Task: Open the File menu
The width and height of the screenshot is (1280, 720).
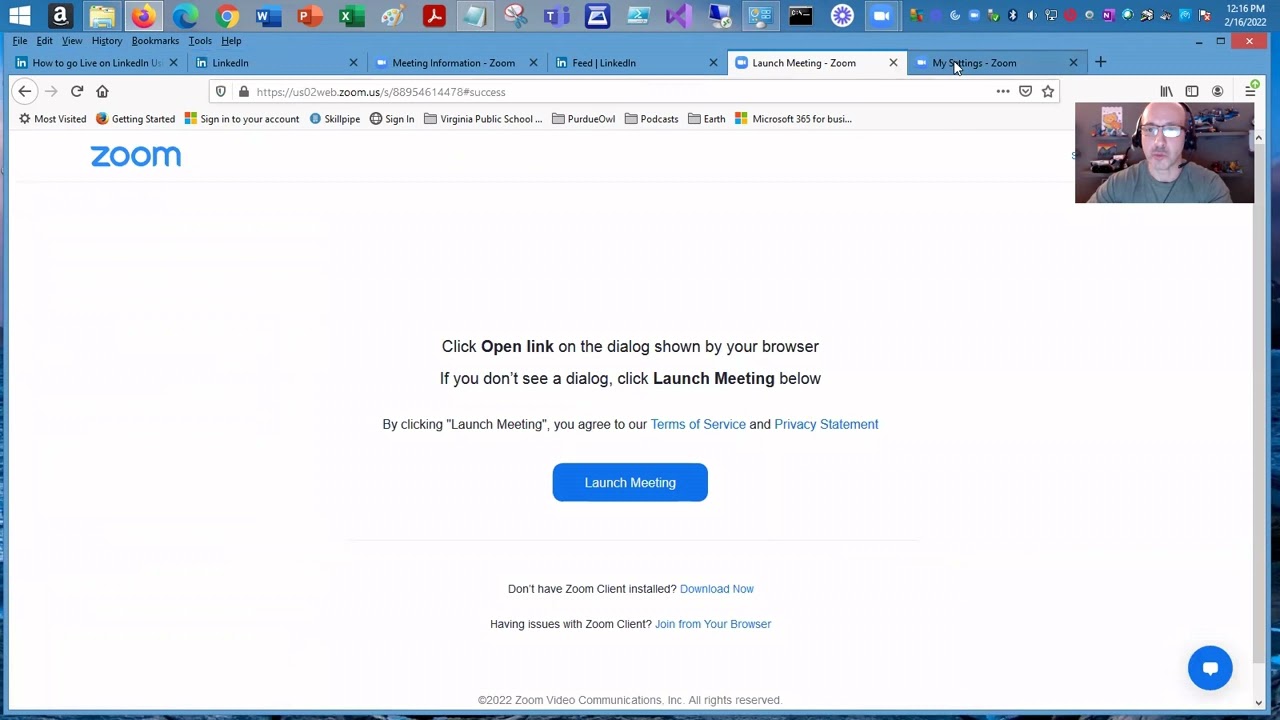Action: 20,41
